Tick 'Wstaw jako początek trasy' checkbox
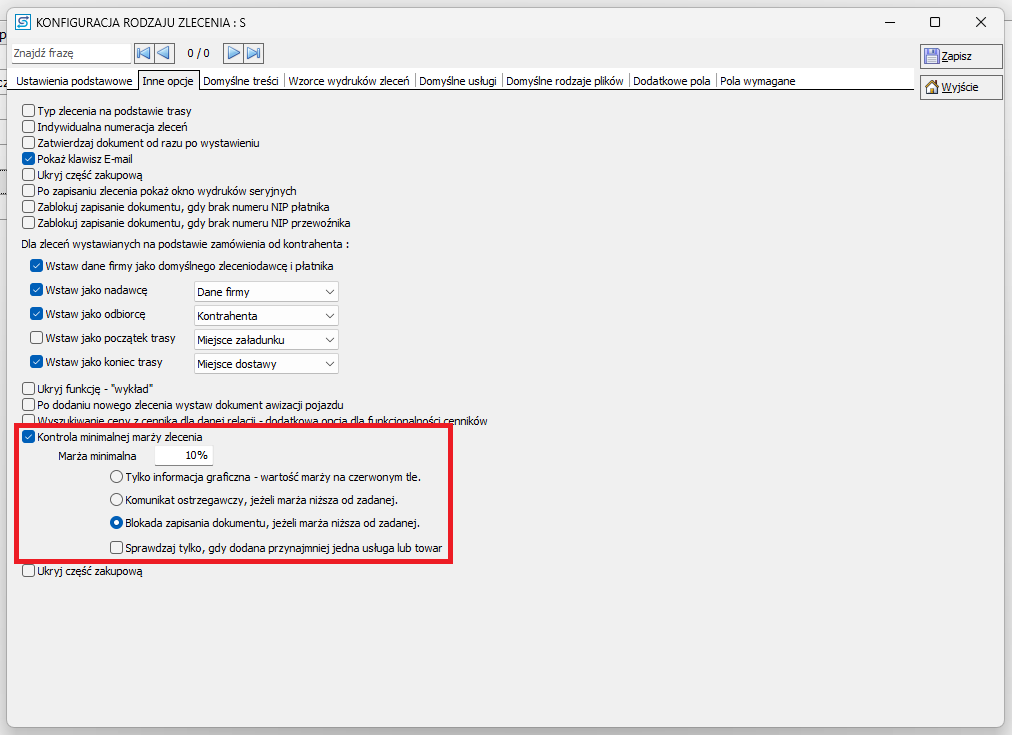Image resolution: width=1012 pixels, height=735 pixels. click(37, 338)
